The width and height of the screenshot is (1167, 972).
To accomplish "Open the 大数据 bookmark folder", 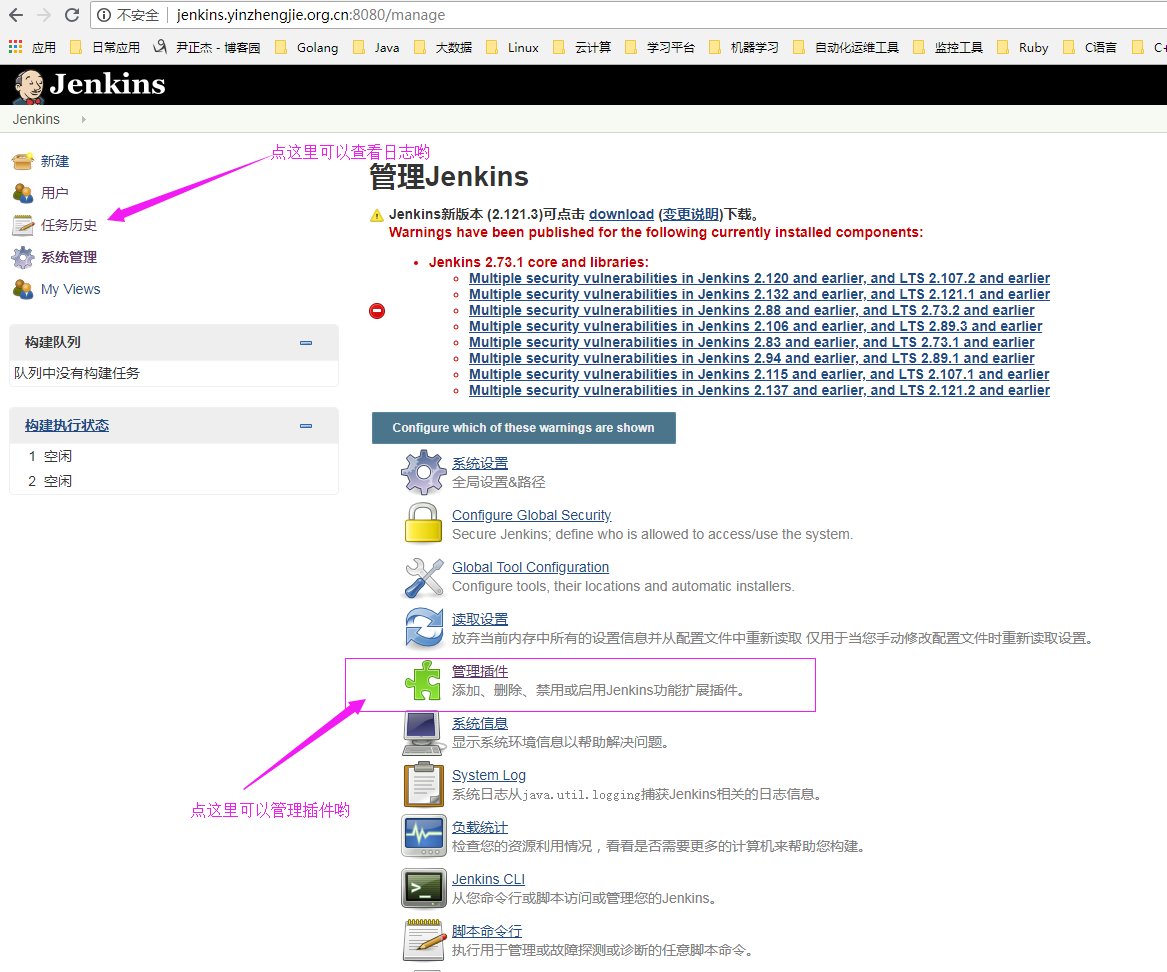I will 443,48.
